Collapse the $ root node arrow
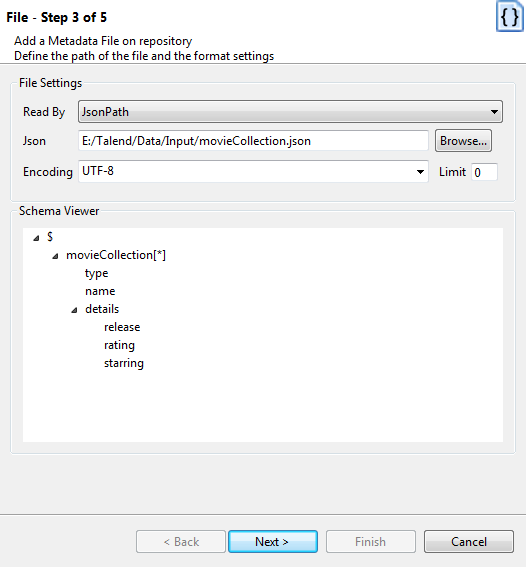 pos(36,238)
